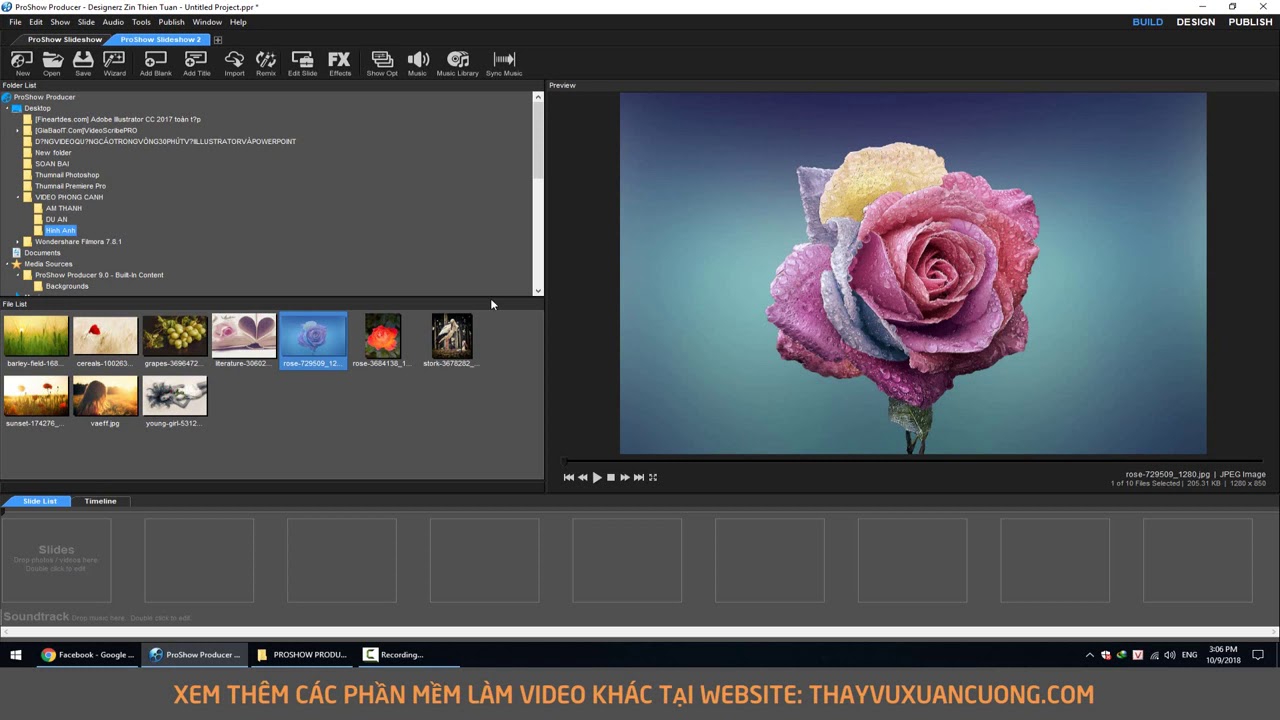1280x720 pixels.
Task: Select the Thumnail Photoshop folder
Action: pos(66,175)
